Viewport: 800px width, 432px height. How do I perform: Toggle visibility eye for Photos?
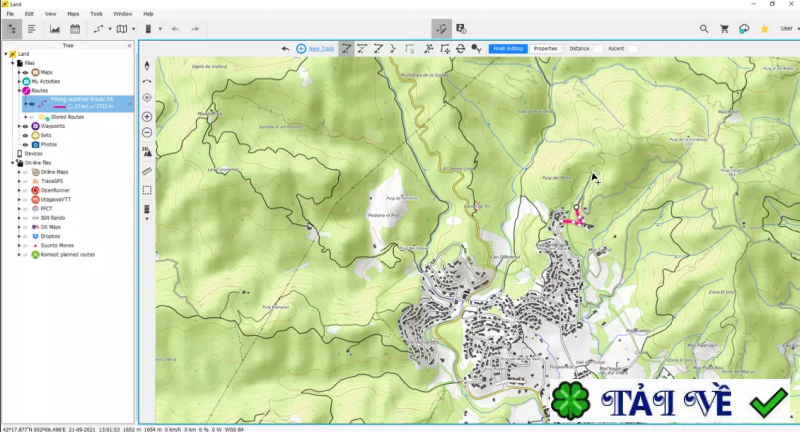[x=25, y=145]
